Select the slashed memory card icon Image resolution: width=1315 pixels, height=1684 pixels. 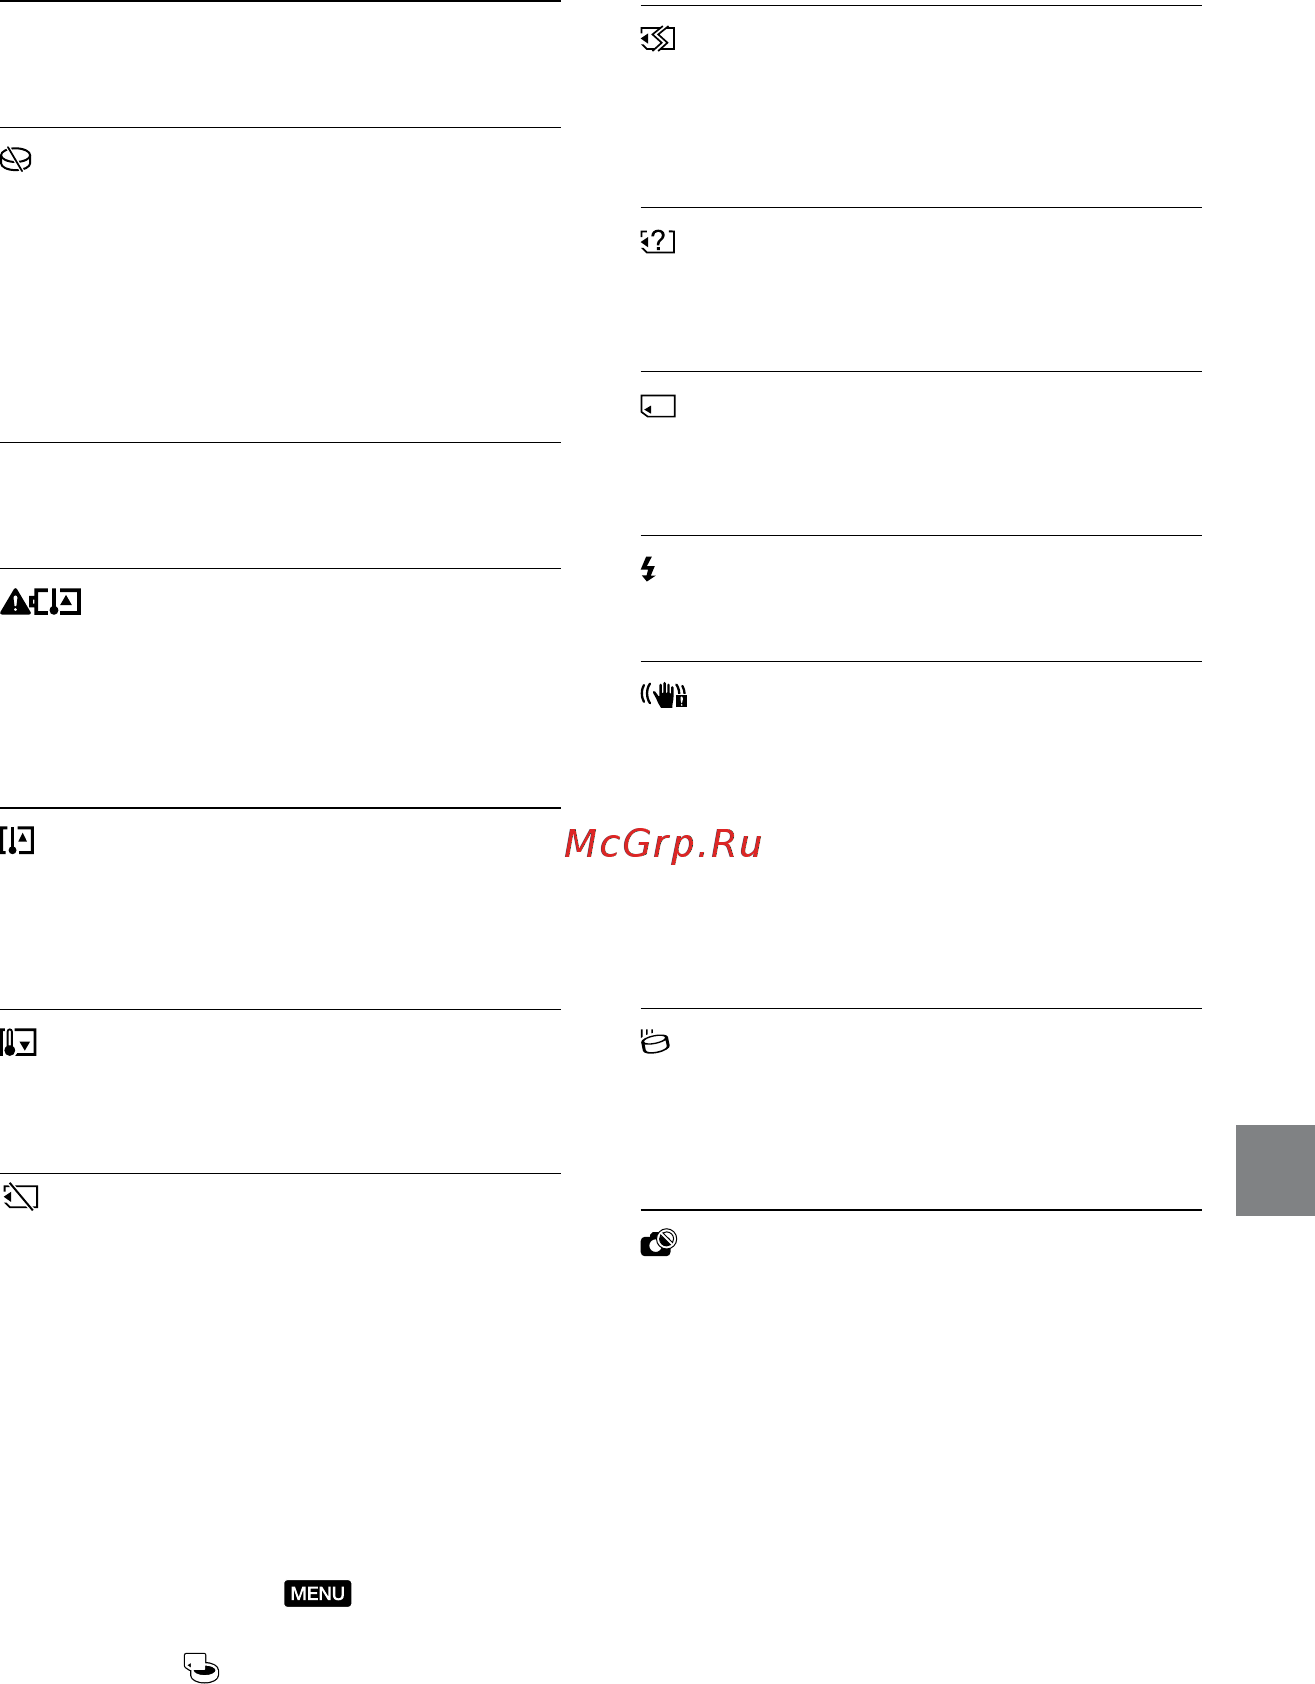click(20, 1197)
